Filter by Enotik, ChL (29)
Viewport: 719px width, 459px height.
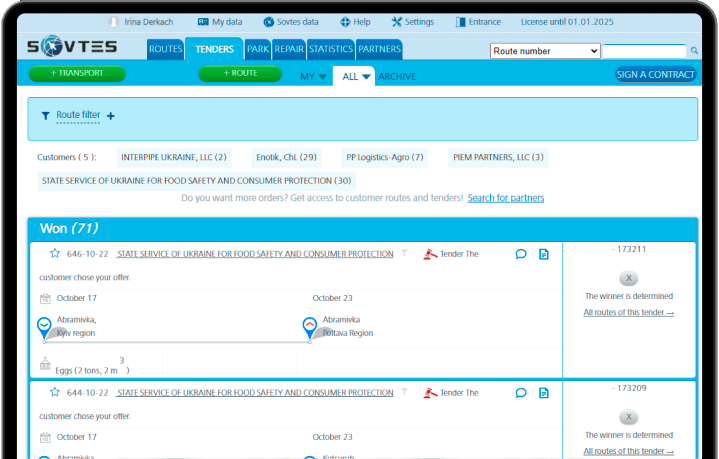pyautogui.click(x=286, y=157)
